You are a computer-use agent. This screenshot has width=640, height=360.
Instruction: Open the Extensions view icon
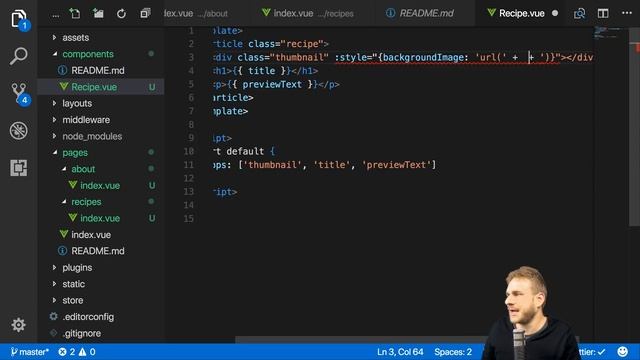18,167
